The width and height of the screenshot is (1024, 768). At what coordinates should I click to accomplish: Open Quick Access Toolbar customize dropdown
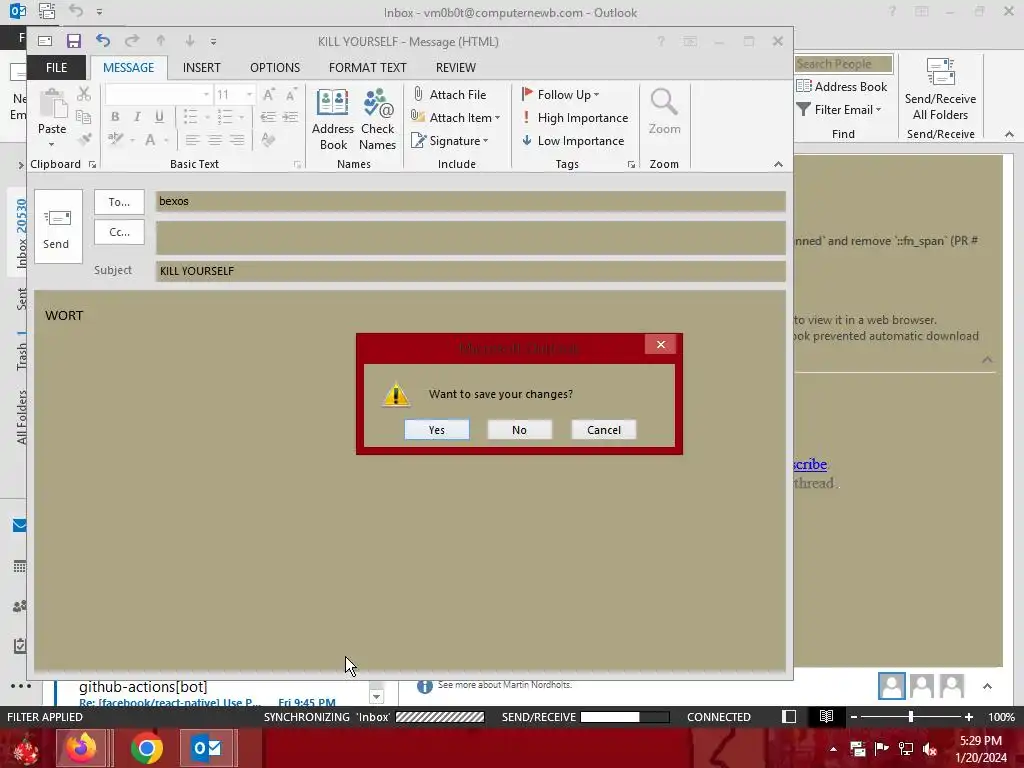[213, 41]
